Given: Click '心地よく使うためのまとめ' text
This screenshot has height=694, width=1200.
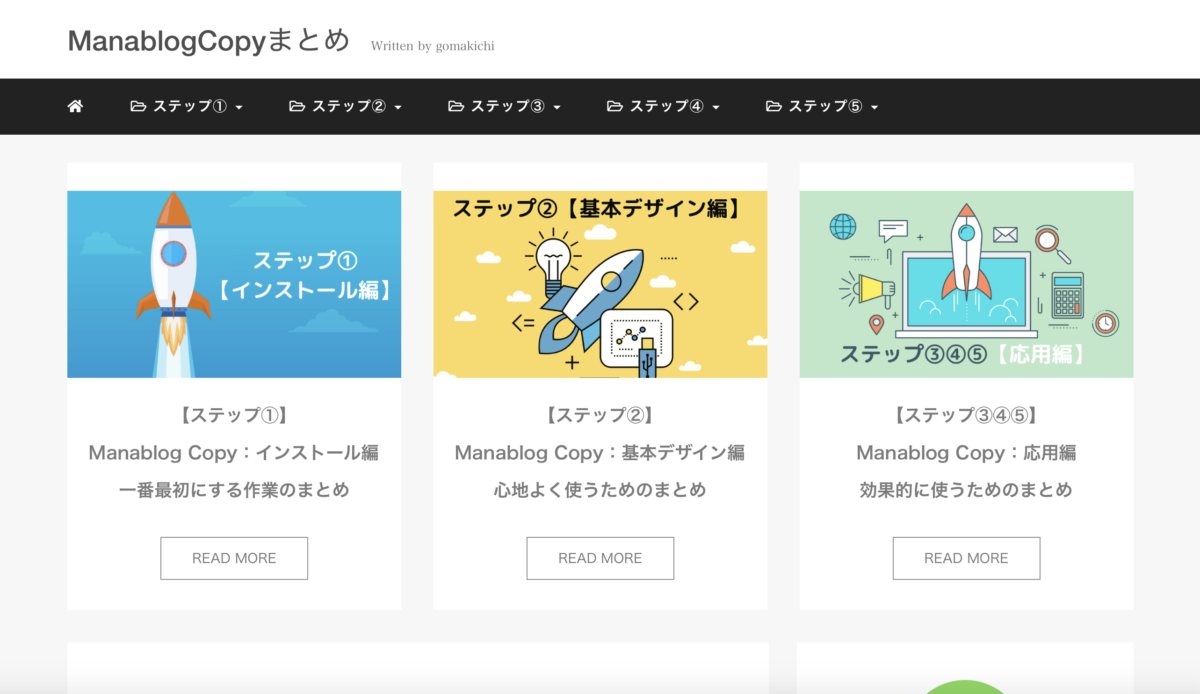Looking at the screenshot, I should click(x=600, y=490).
